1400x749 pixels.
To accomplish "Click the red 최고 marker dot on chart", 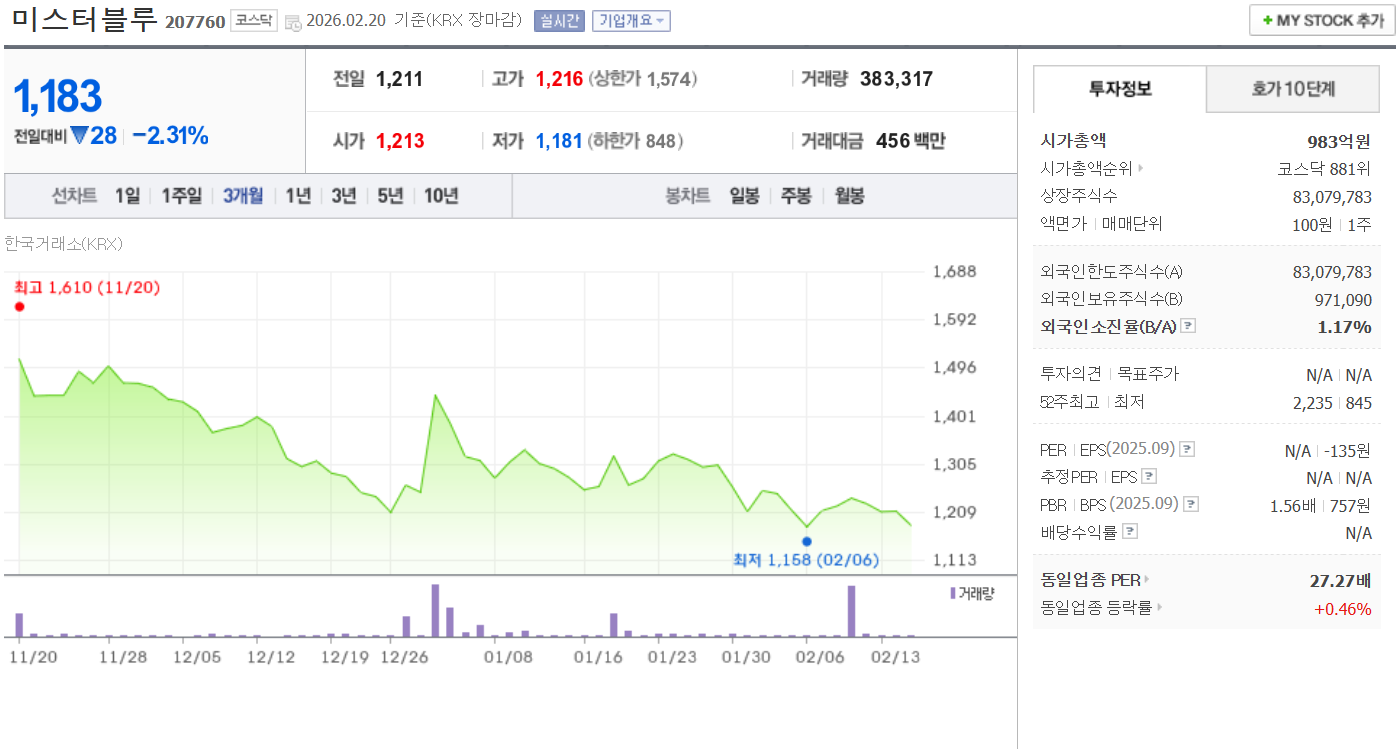I will 19,307.
